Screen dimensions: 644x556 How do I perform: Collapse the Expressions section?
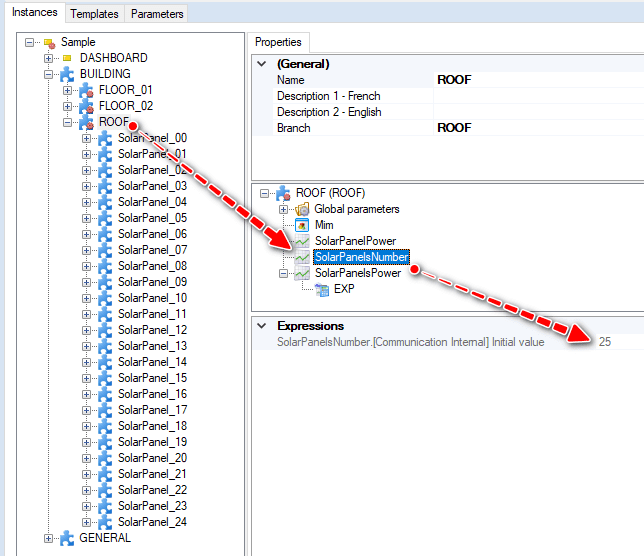pyautogui.click(x=261, y=326)
